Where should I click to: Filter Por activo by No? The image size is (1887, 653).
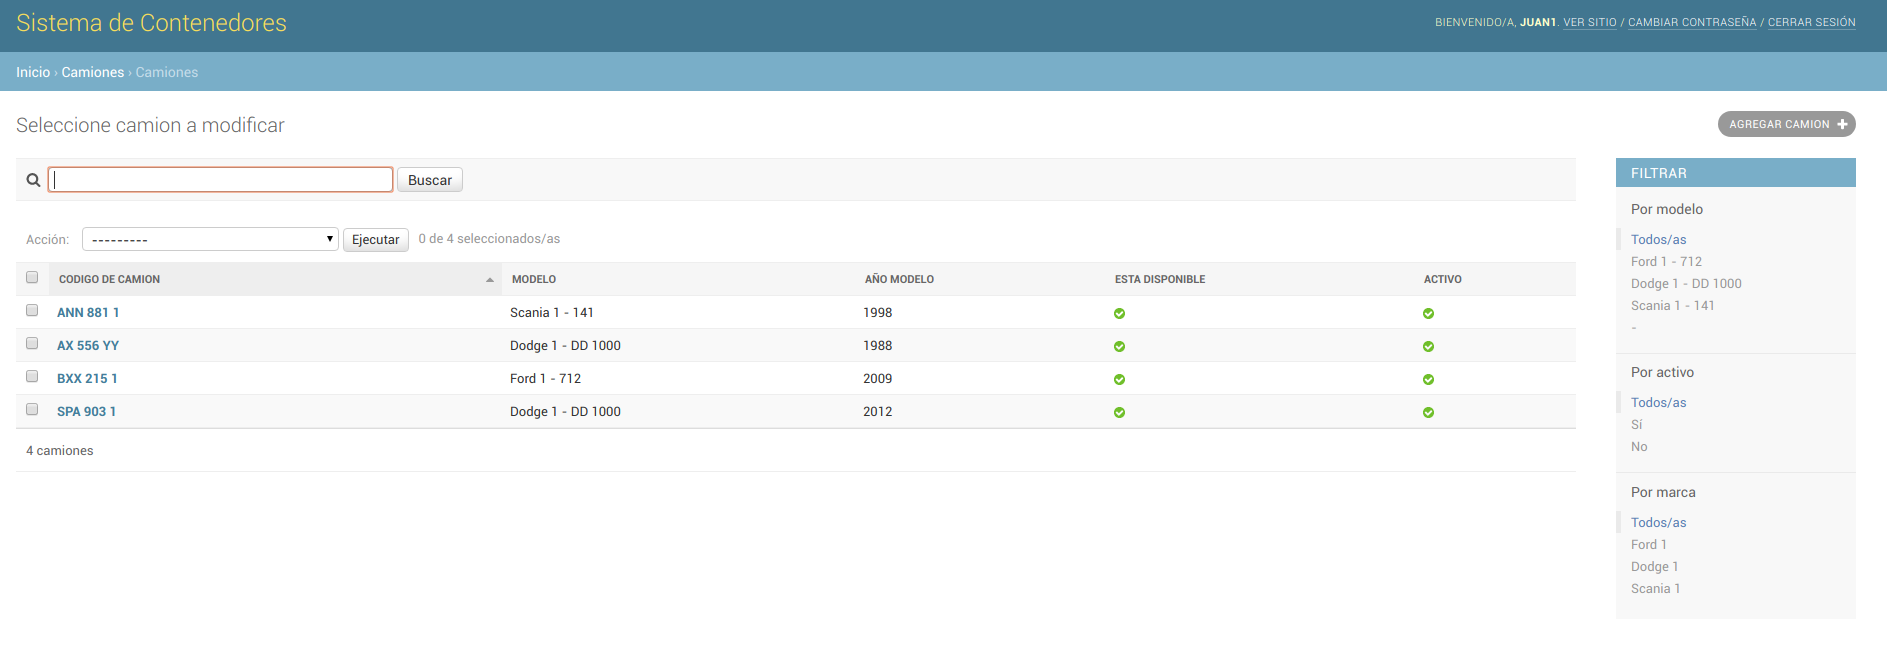pos(1639,447)
